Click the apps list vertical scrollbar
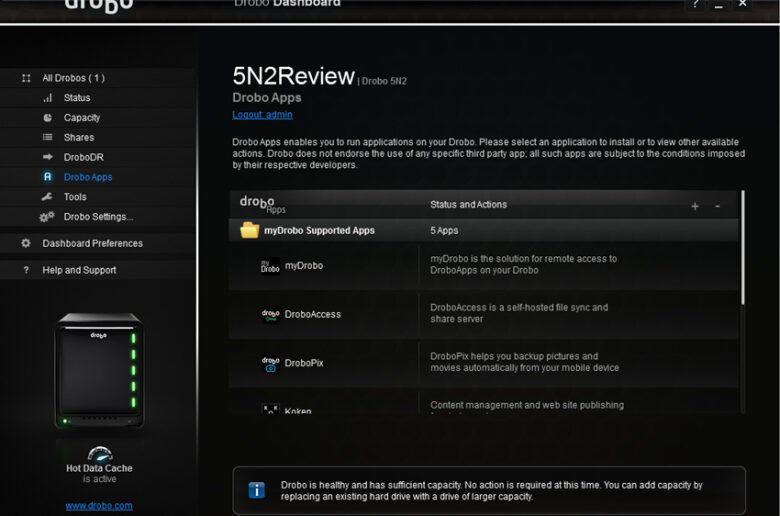This screenshot has width=780, height=516. pos(743,247)
